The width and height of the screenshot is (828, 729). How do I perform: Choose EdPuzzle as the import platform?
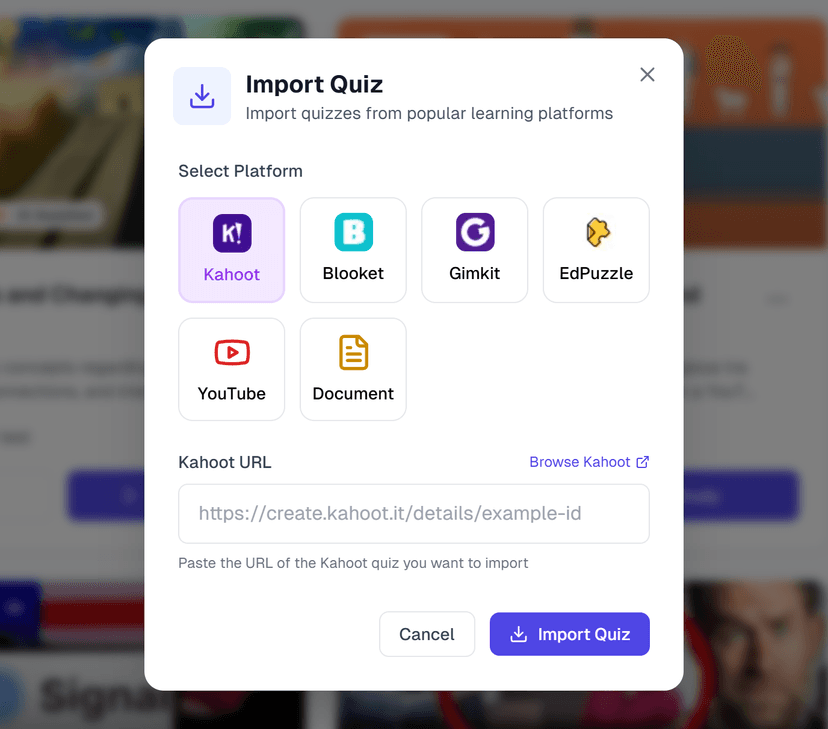pyautogui.click(x=596, y=250)
